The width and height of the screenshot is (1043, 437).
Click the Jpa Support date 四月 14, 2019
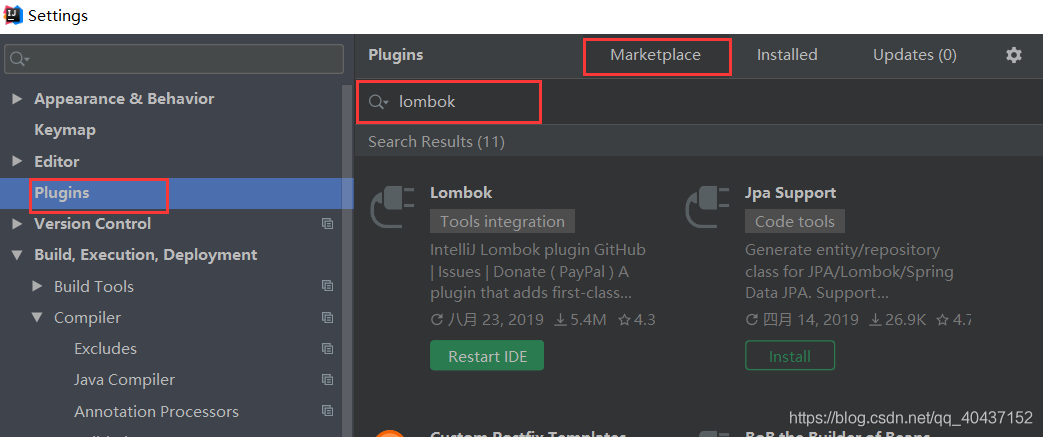802,320
